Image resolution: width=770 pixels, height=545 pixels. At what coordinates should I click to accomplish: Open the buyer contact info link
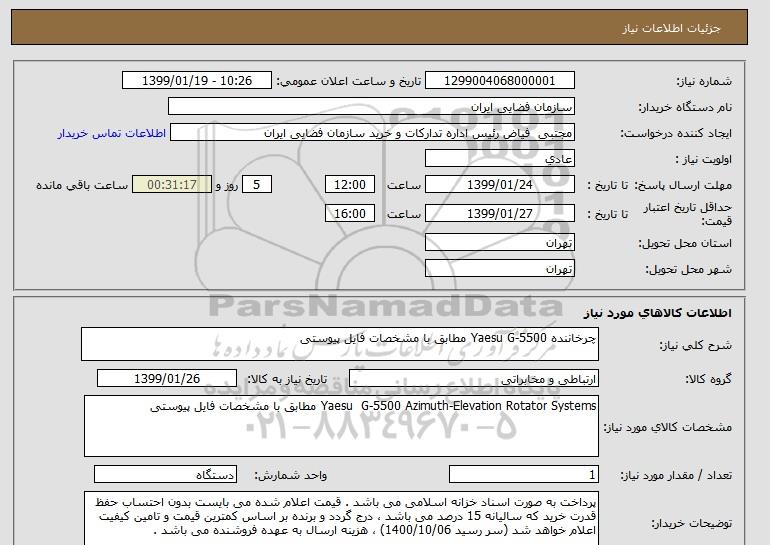tap(111, 134)
